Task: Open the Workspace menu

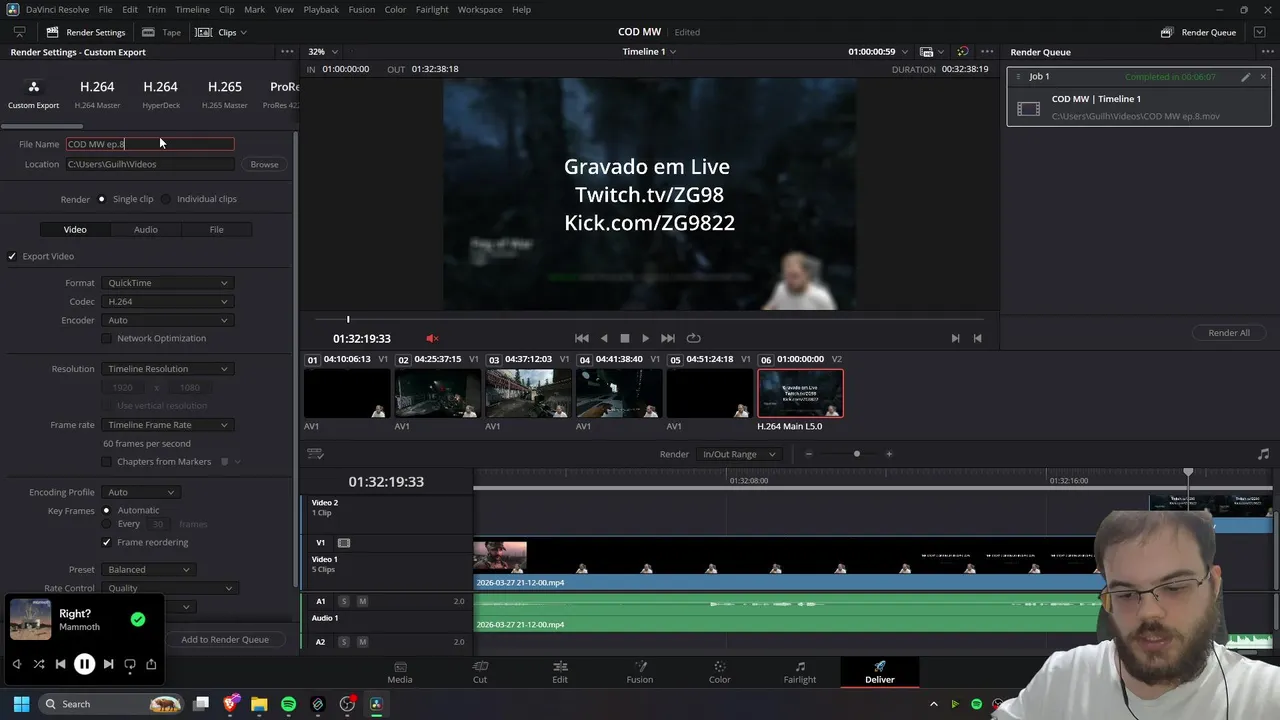Action: [480, 10]
